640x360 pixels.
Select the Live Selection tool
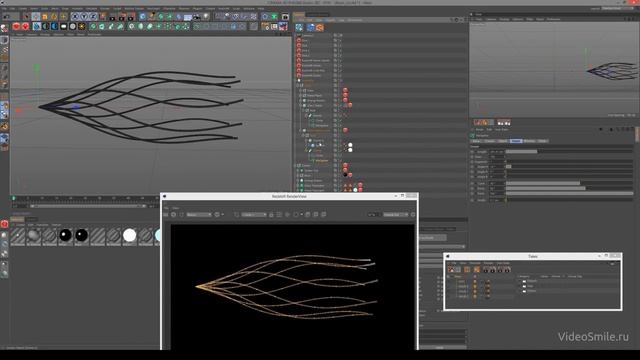coord(26,16)
